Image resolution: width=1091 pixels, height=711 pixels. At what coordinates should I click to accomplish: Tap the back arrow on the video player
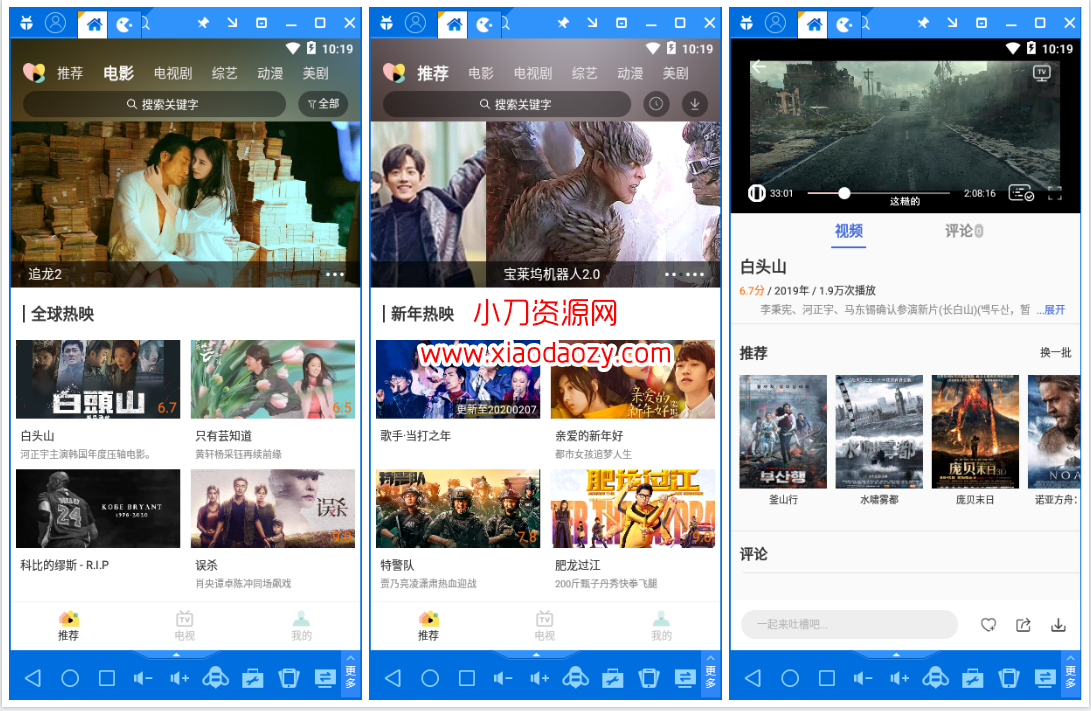(x=758, y=67)
